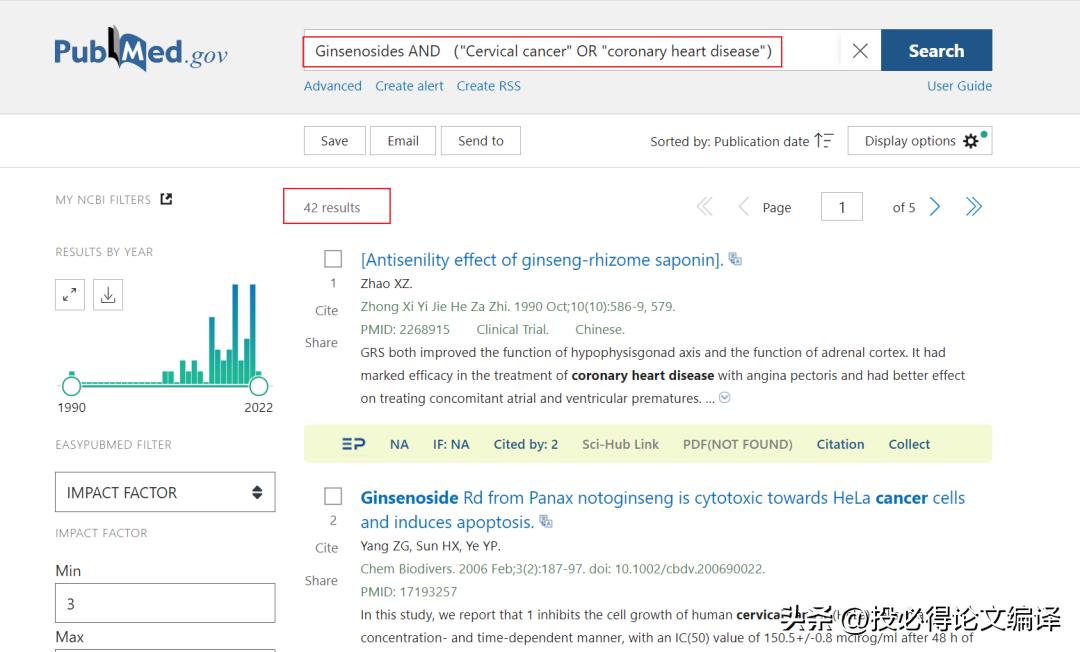Click the Min impact factor field
The height and width of the screenshot is (652, 1080).
pos(165,603)
